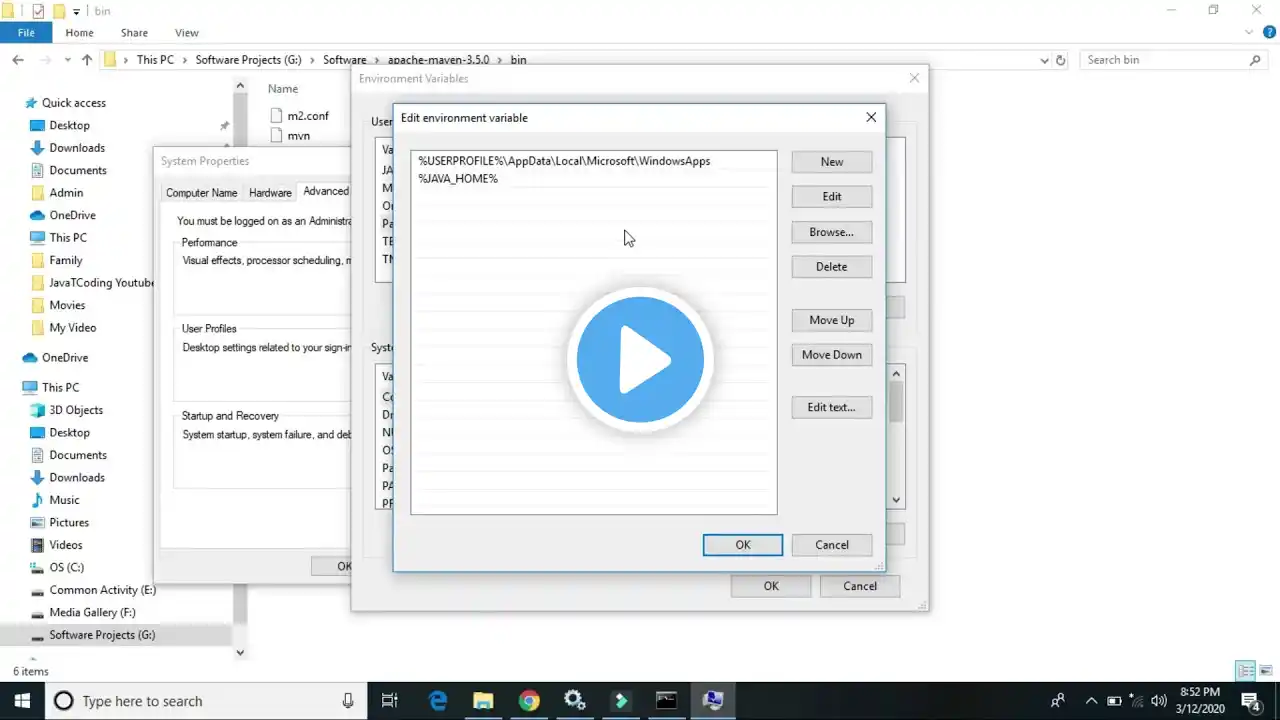Open the notification center icon
Screen dimensions: 1280x720
pos(1250,701)
